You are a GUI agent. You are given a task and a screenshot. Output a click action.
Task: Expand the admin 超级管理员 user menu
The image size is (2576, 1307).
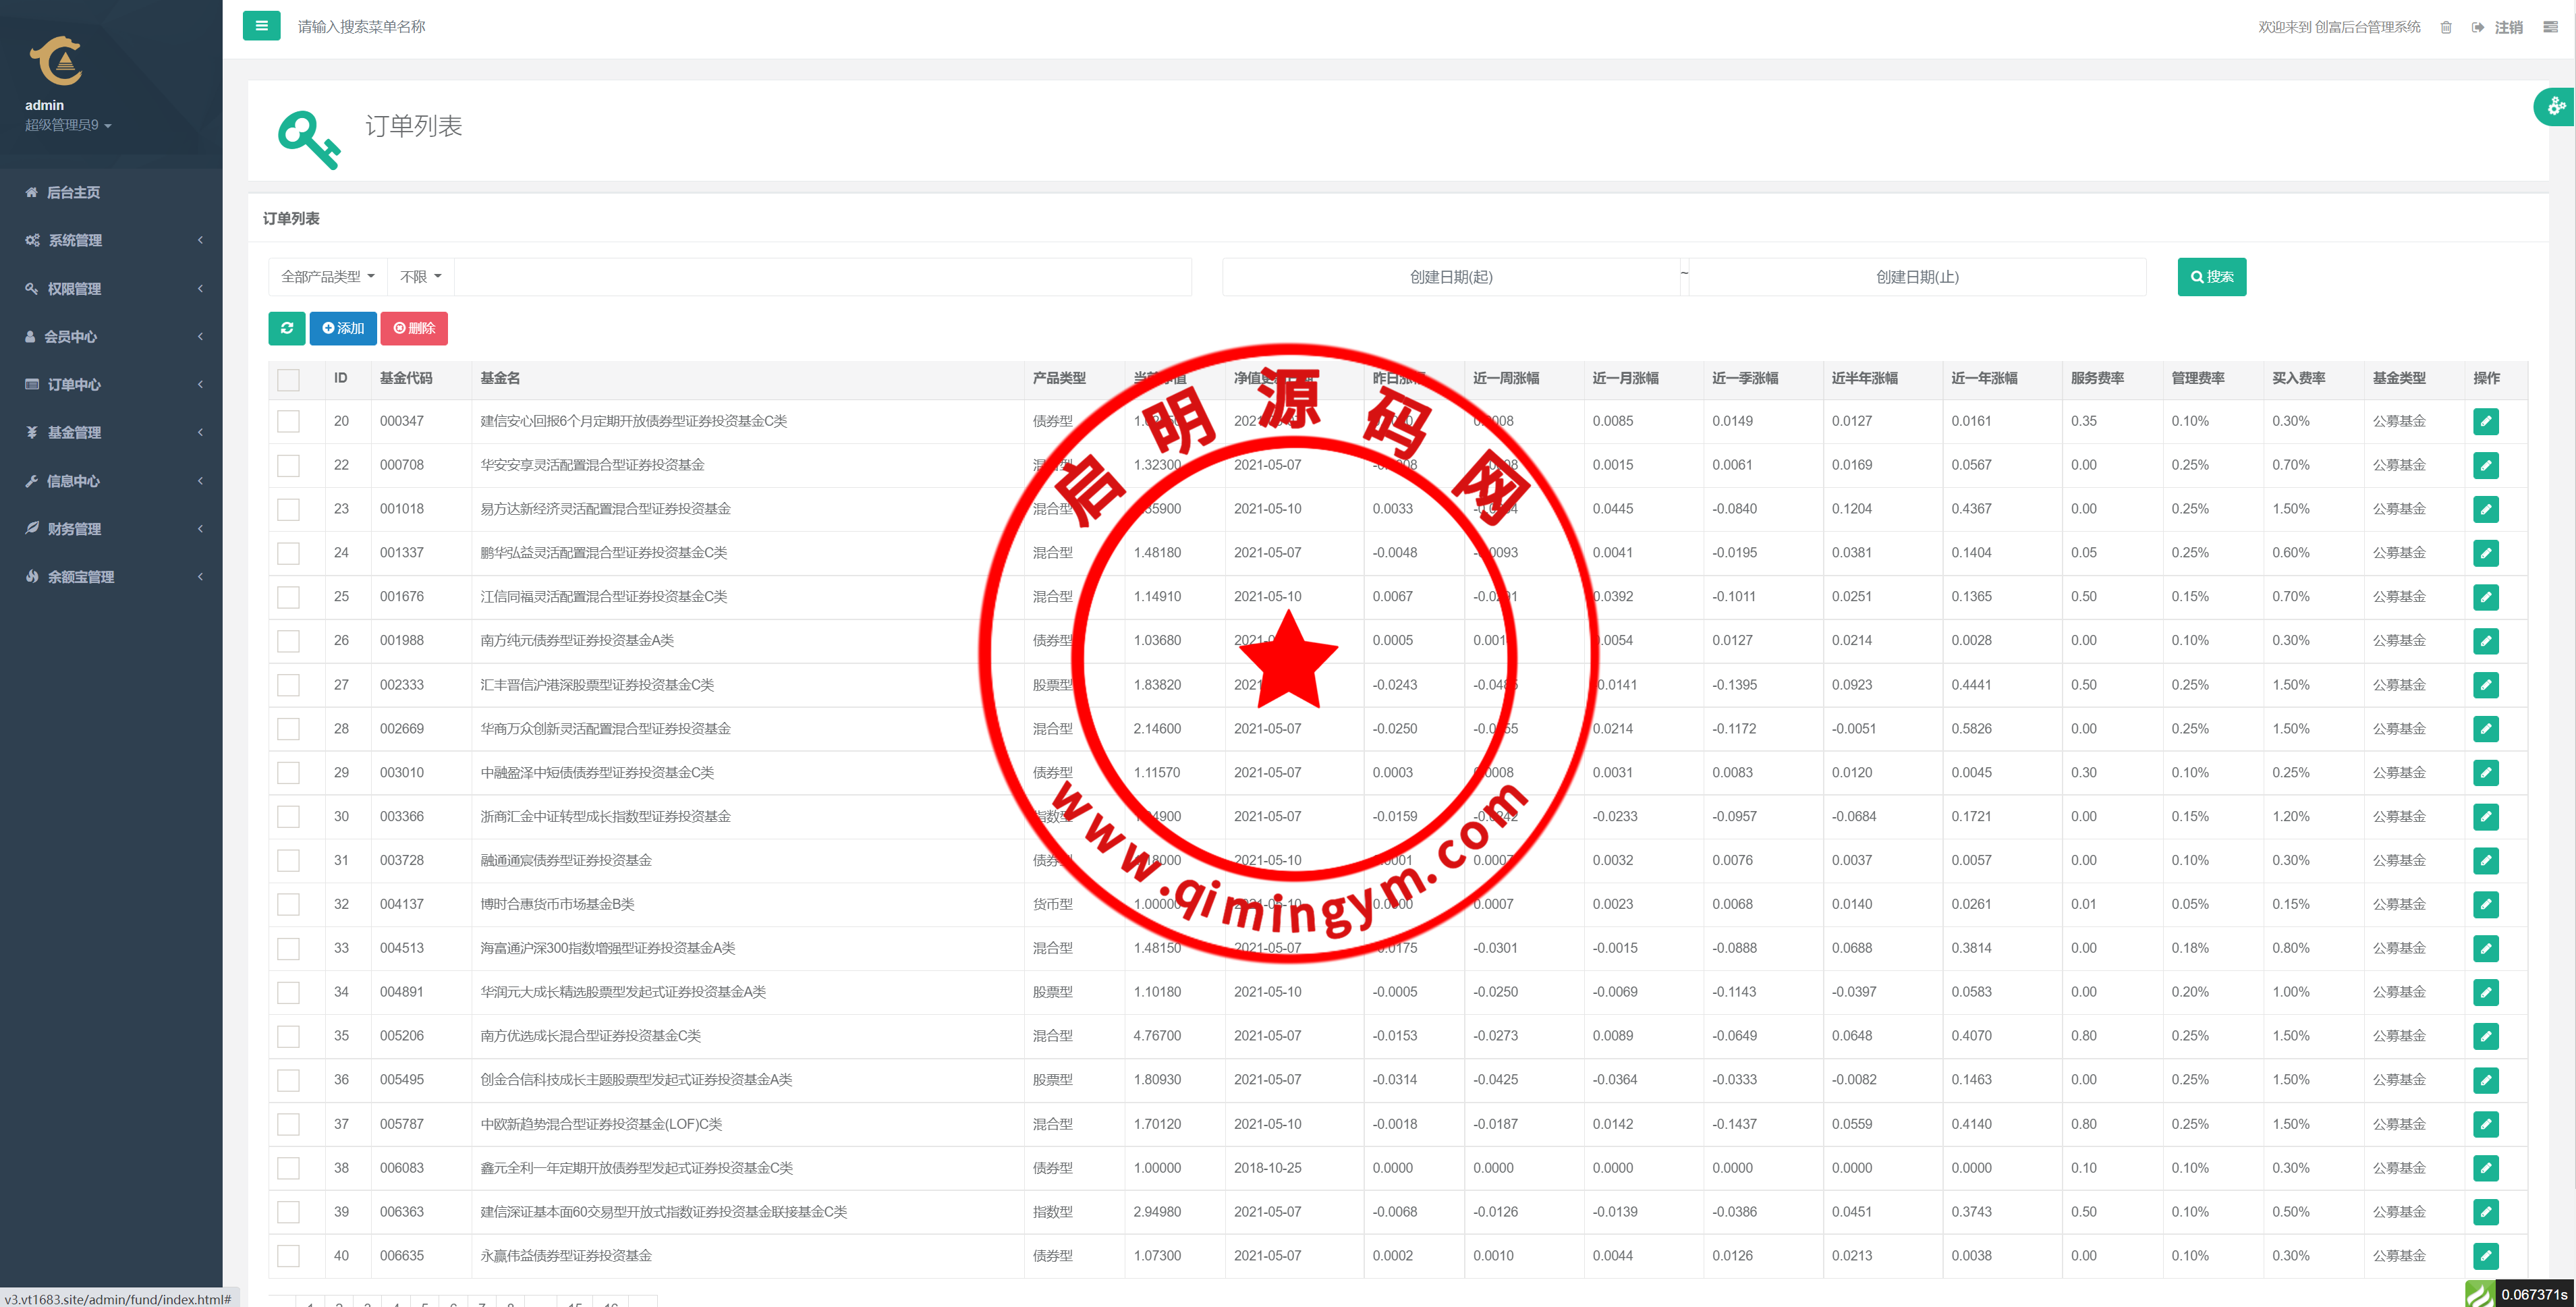click(68, 125)
